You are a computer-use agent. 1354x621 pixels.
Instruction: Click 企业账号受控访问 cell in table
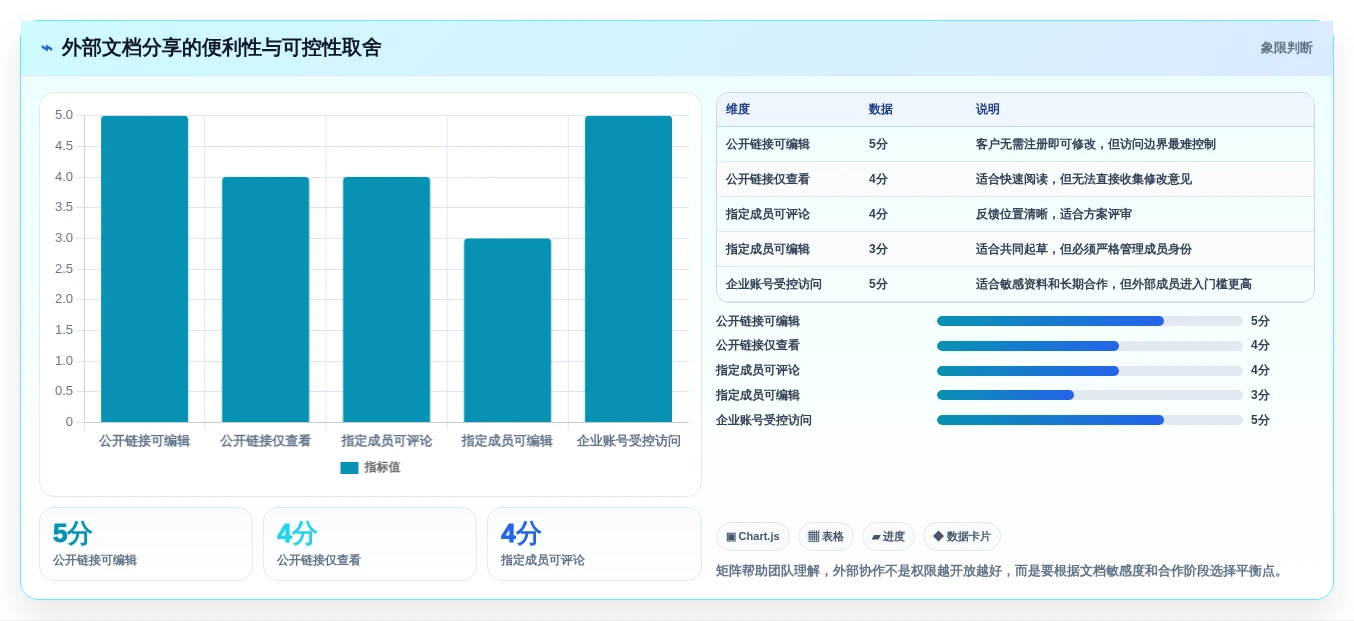pyautogui.click(x=774, y=284)
